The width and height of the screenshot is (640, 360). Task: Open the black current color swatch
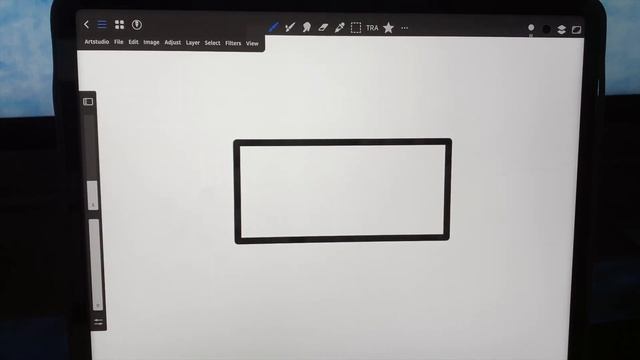pos(546,29)
